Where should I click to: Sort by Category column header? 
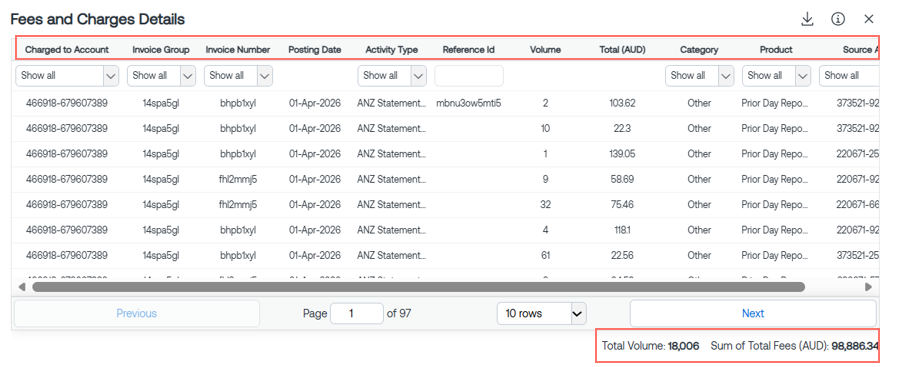coord(699,49)
